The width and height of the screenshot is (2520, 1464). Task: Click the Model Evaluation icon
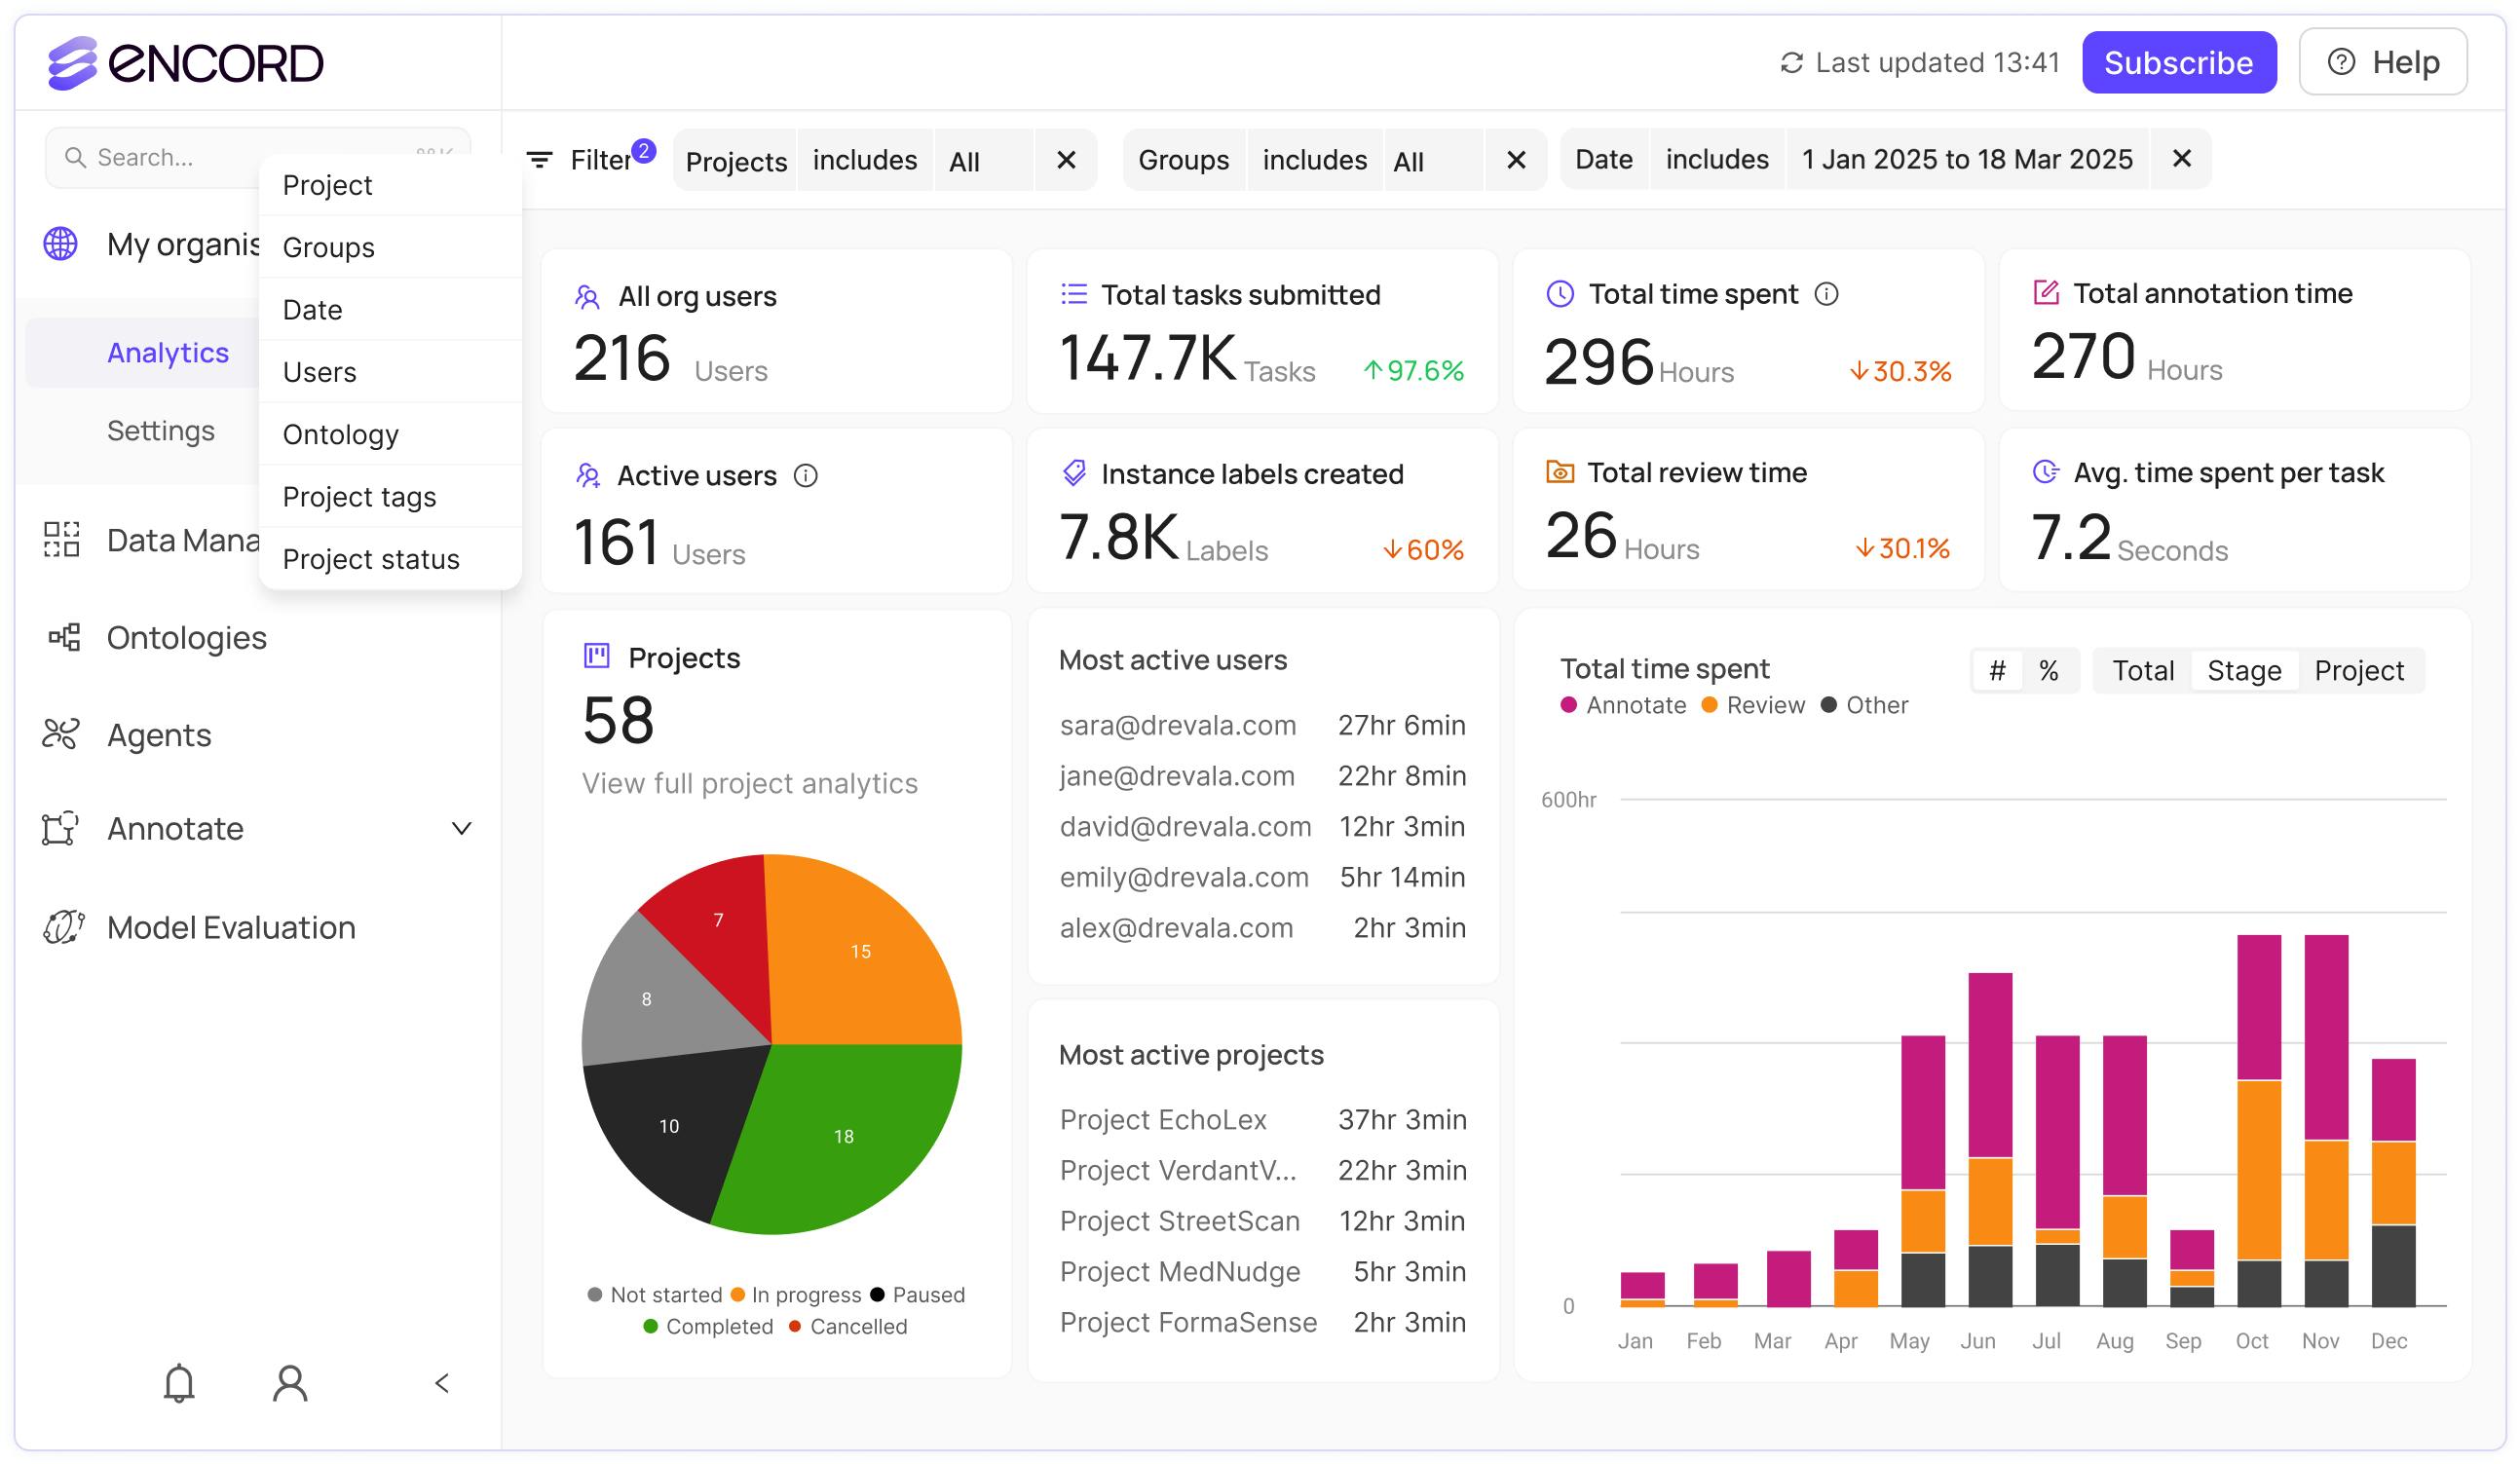(x=63, y=927)
